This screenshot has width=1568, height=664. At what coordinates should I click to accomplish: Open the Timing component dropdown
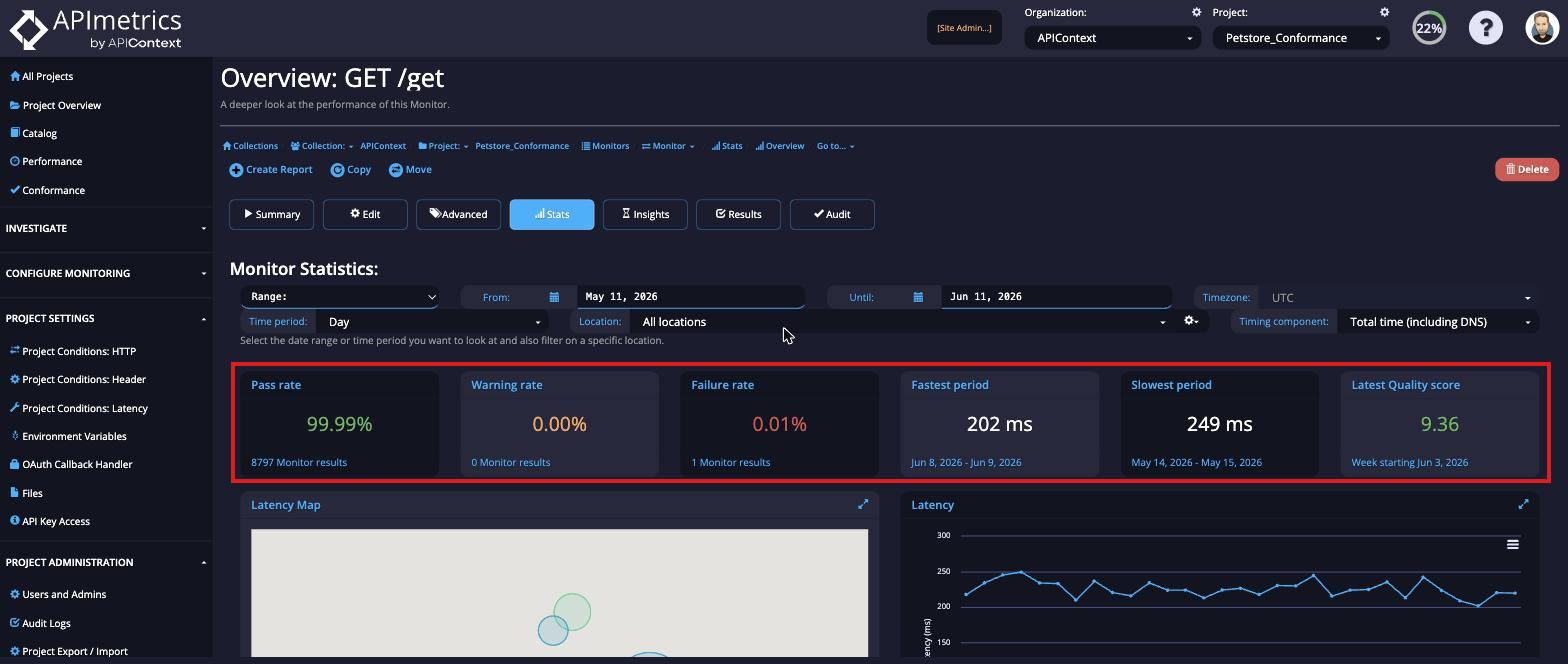(1438, 322)
